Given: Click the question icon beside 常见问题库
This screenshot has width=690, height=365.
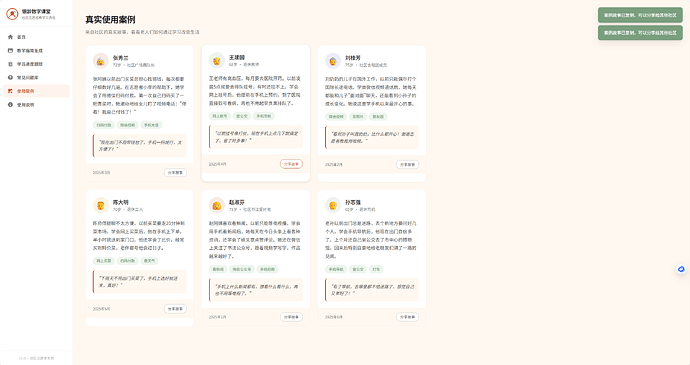Looking at the screenshot, I should tap(10, 77).
